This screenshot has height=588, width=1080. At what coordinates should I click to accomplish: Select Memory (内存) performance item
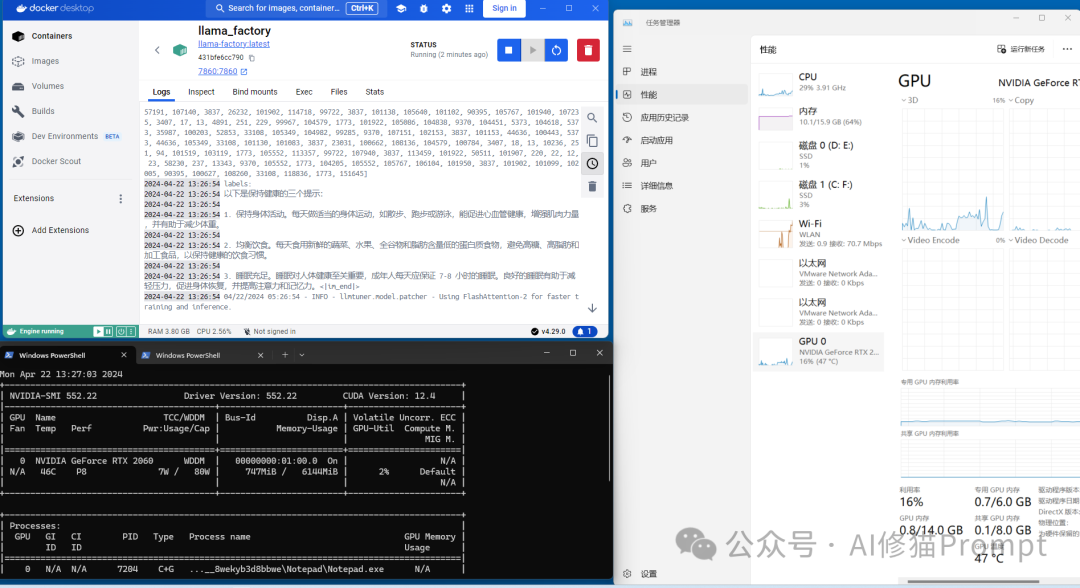click(819, 117)
